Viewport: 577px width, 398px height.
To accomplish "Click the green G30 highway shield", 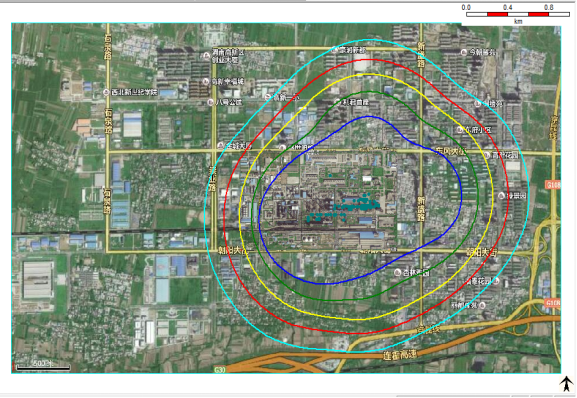I will [220, 370].
